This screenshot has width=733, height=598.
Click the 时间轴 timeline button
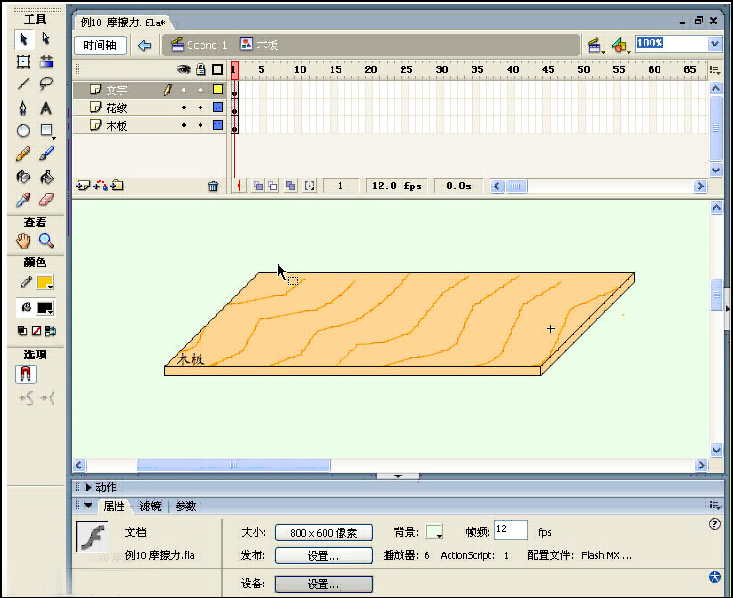click(x=100, y=45)
